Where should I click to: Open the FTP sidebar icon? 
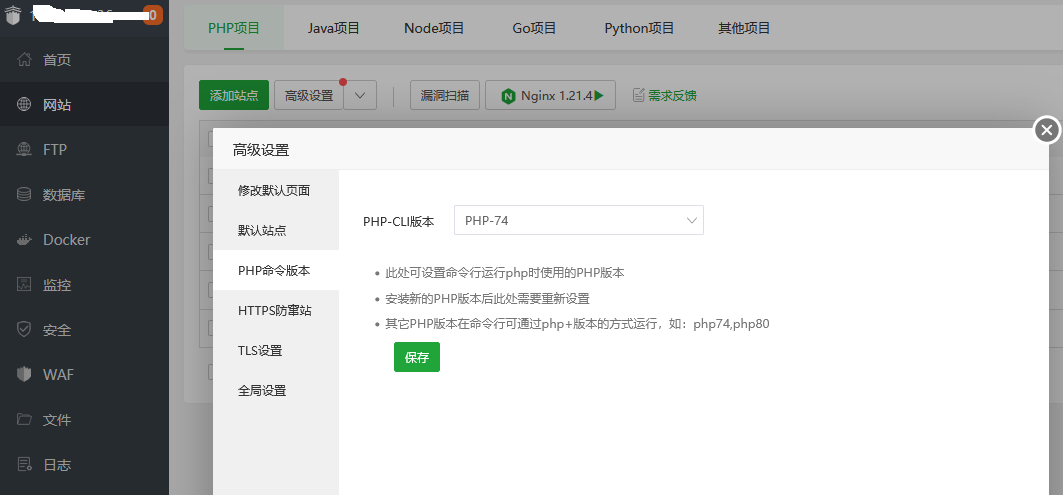point(24,150)
